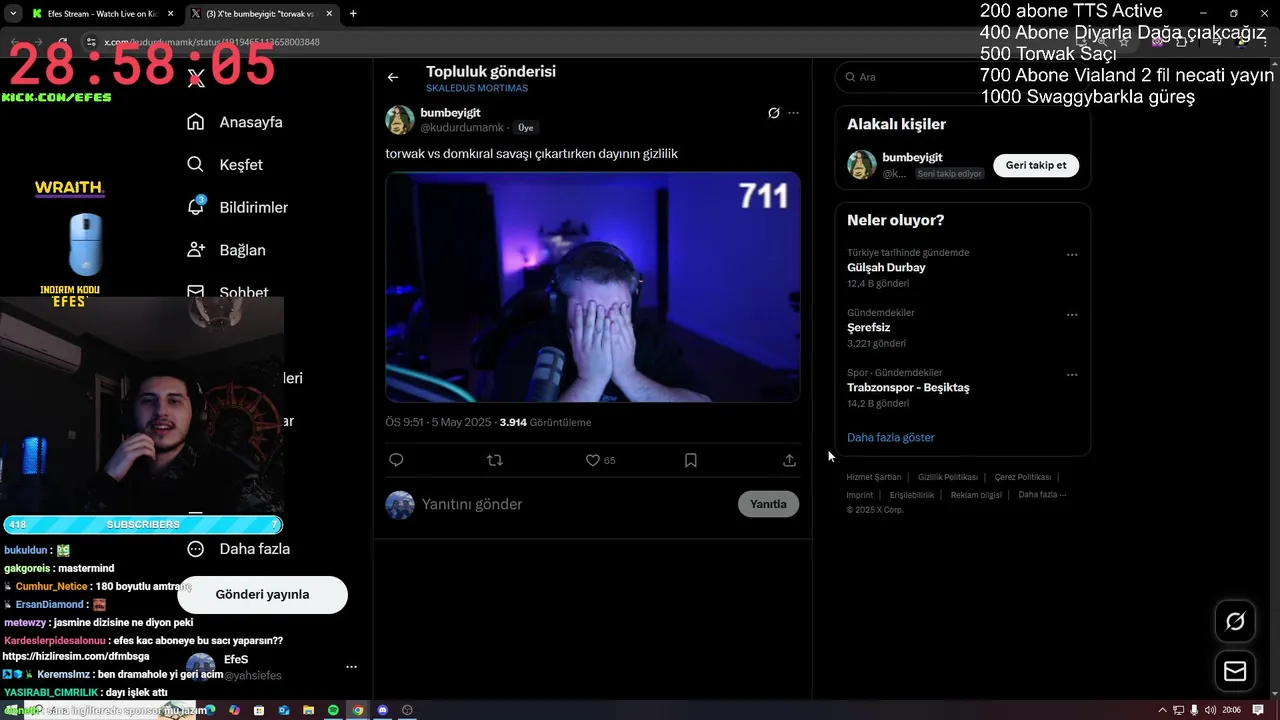Click Daha fazla göster under trends
The height and width of the screenshot is (720, 1280).
[891, 437]
